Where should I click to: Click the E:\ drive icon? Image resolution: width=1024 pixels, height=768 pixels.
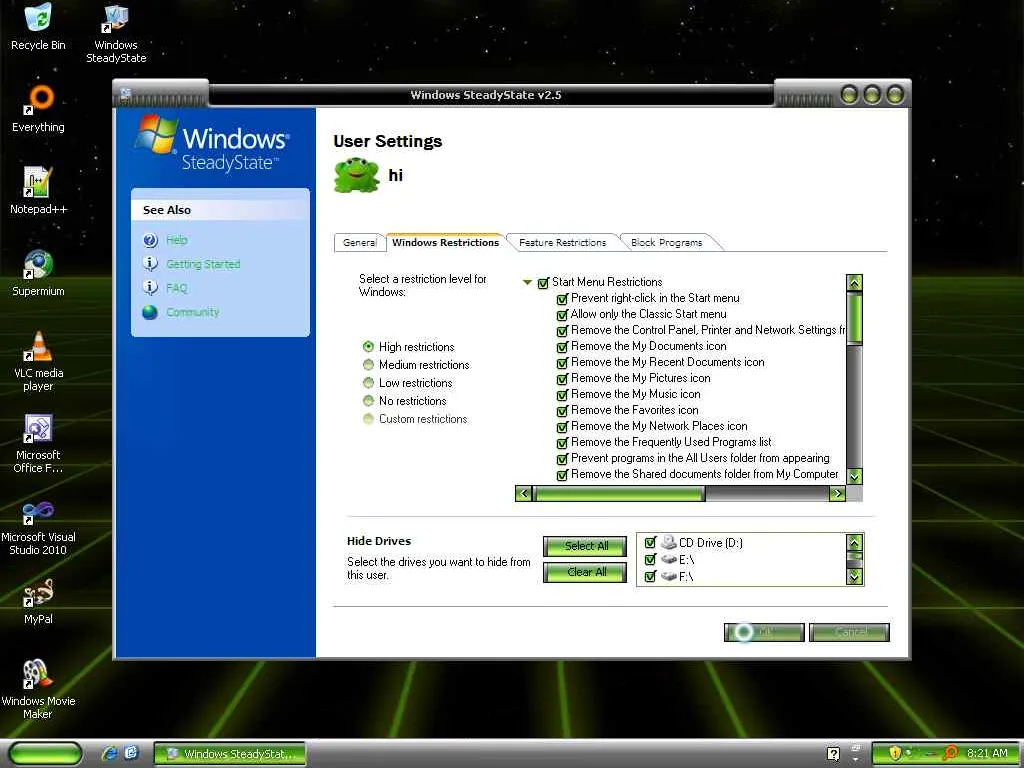668,560
